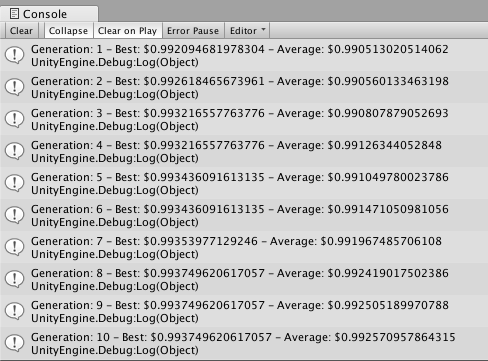Viewport: 488px width, 361px height.
Task: Click UnityEngine.Debug:Log(Object) under Generation: 5
Action: (115, 191)
